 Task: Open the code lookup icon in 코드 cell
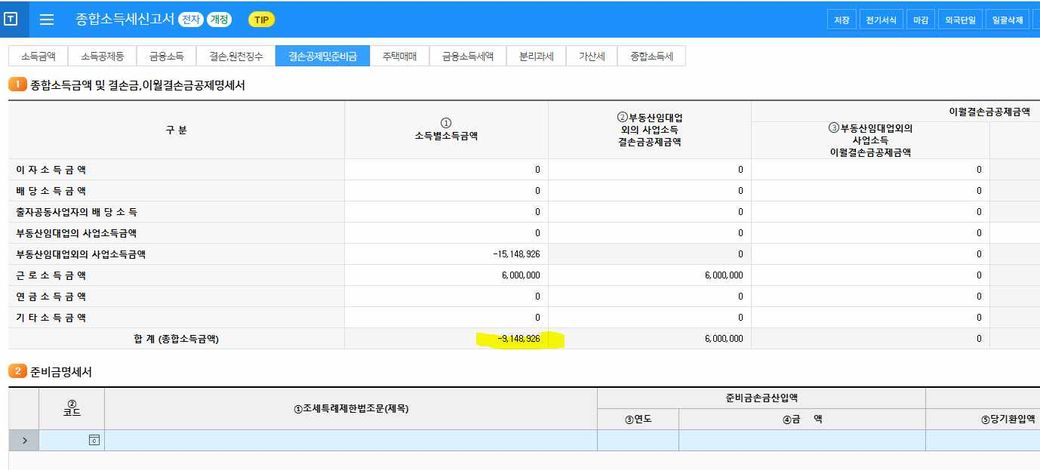[94, 440]
